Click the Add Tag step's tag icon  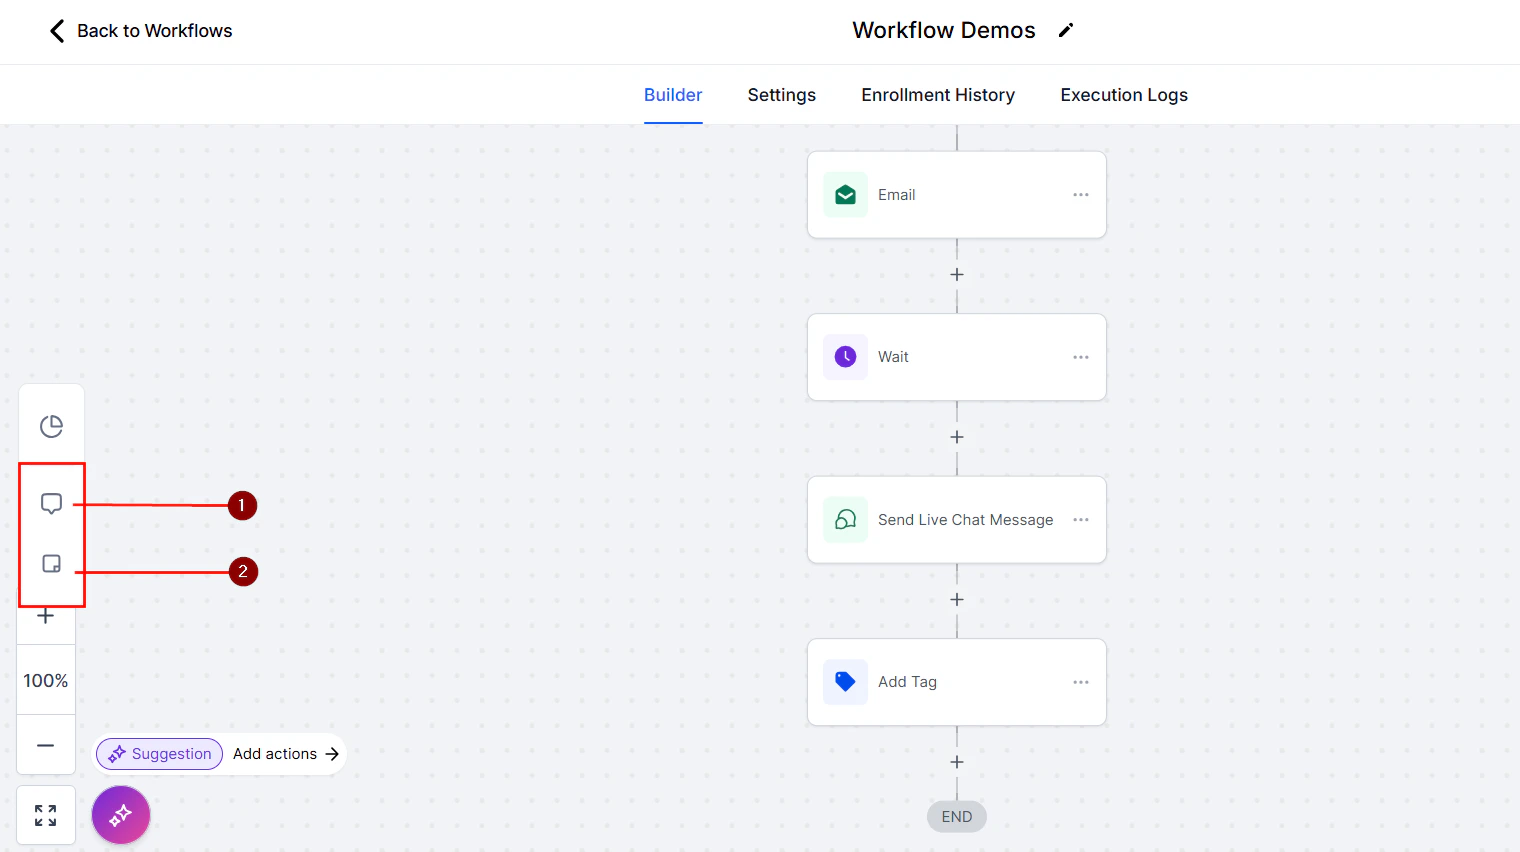coord(845,681)
